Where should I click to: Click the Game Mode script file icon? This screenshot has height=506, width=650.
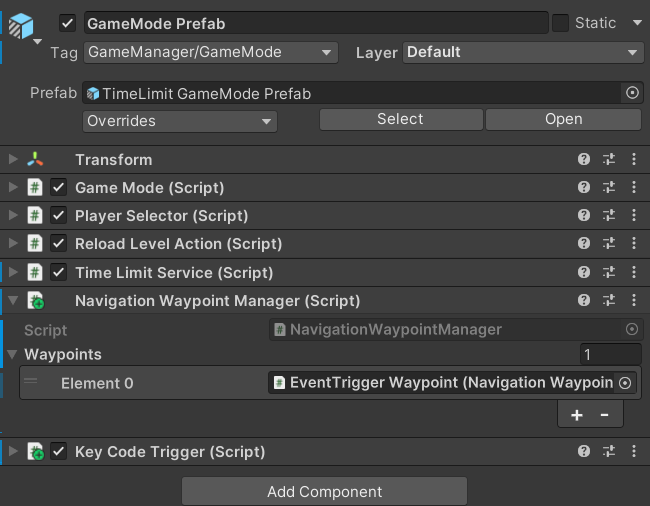[35, 187]
